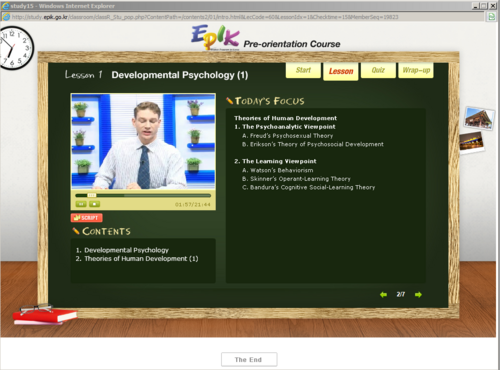This screenshot has height=370, width=500.
Task: Go to previous page with left green arrow
Action: pyautogui.click(x=383, y=295)
